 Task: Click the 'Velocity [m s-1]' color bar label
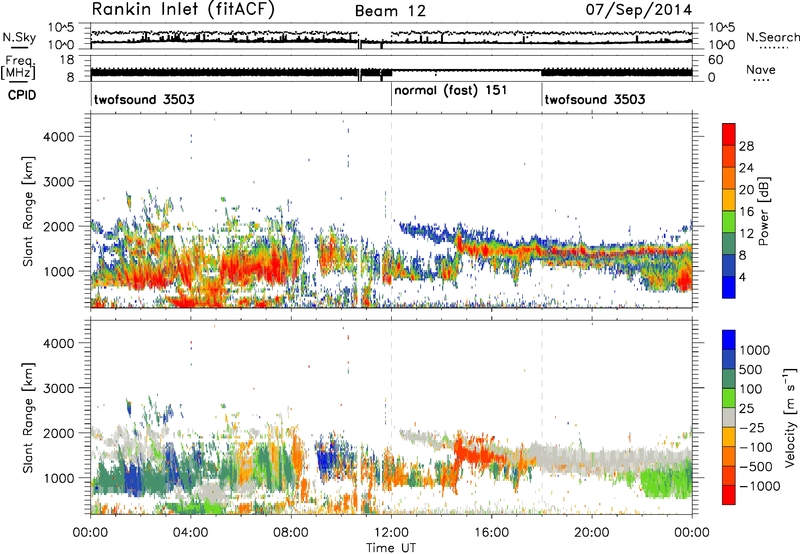[790, 417]
